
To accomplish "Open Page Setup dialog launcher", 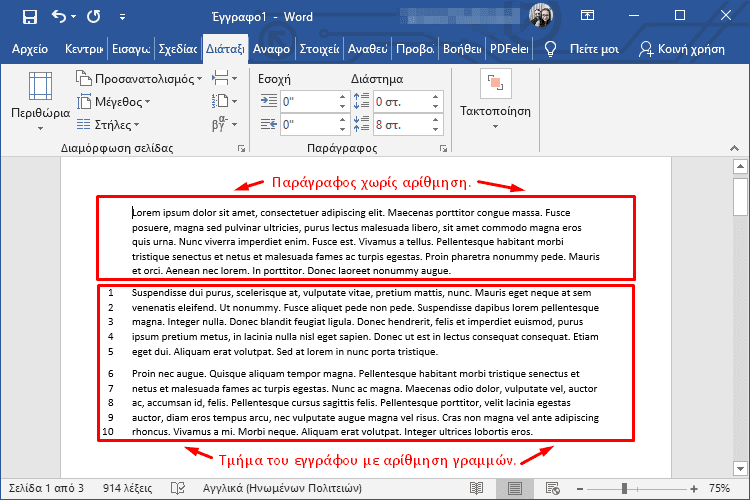I will 241,149.
